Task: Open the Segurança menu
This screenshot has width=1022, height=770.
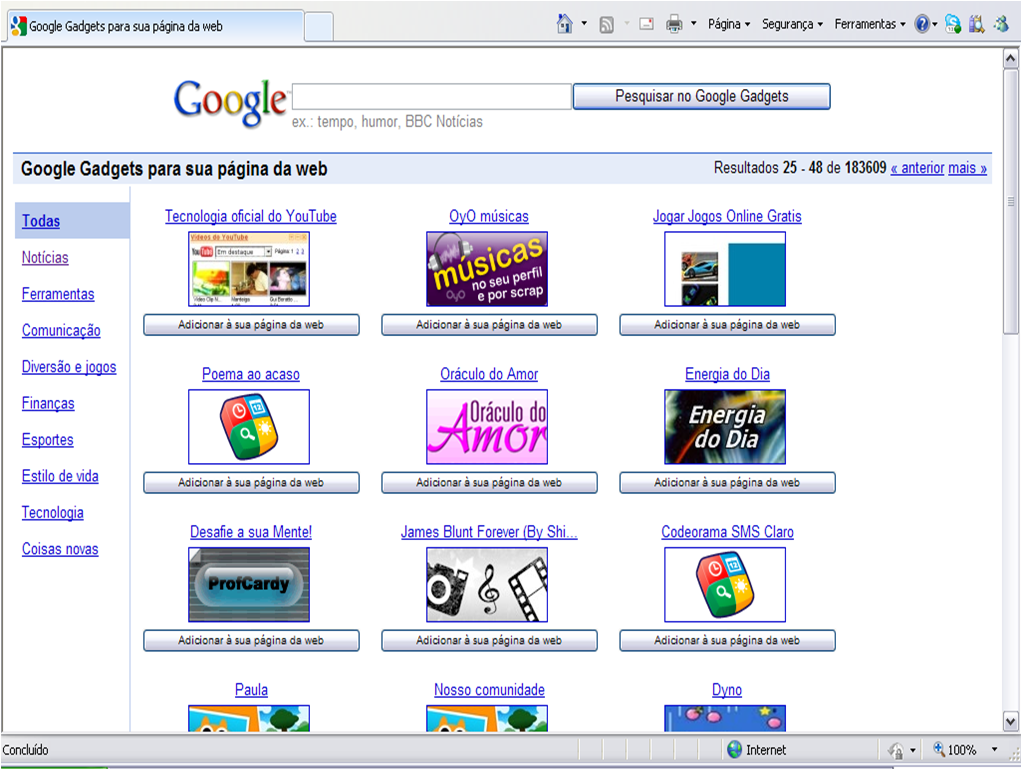Action: (x=792, y=24)
